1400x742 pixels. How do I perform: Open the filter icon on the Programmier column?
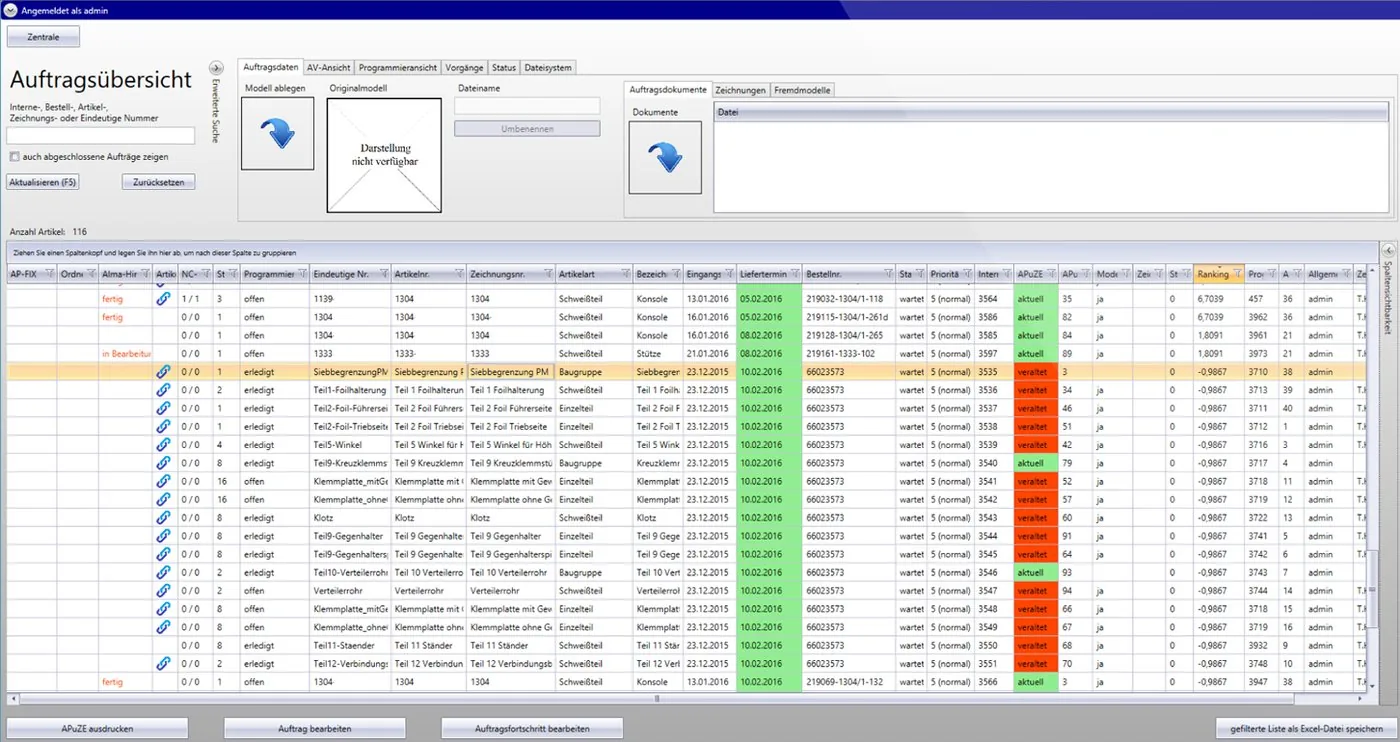[302, 274]
